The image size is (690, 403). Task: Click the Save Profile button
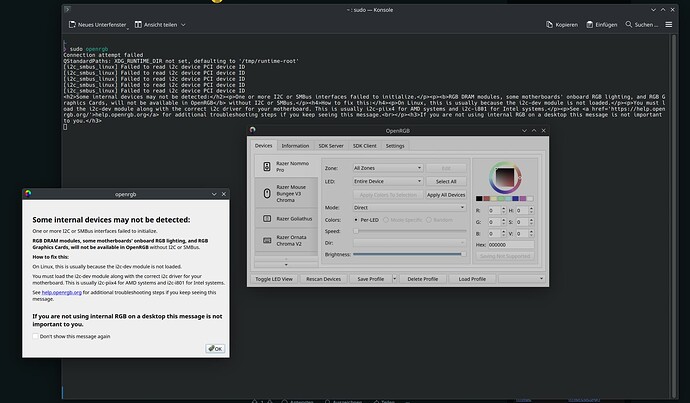(371, 279)
